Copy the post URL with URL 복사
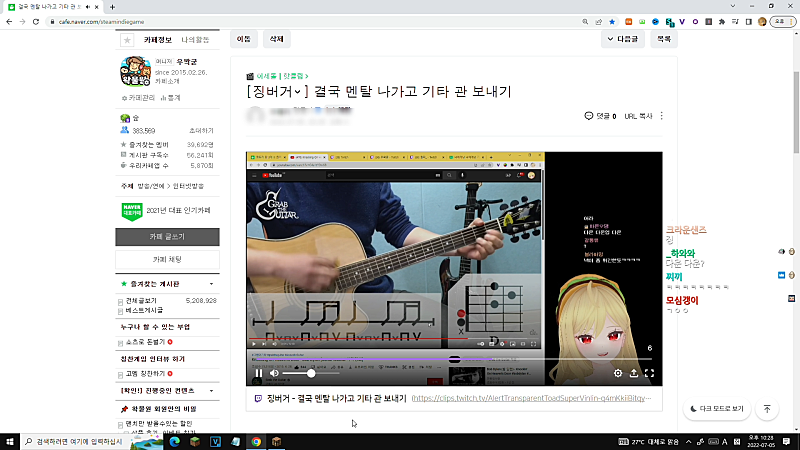 click(638, 116)
